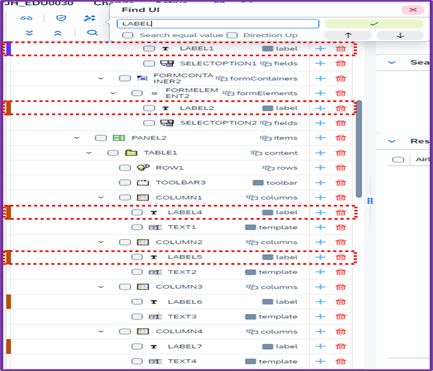This screenshot has width=433, height=371.
Task: Add child to LABEL5 with plus icon
Action: (320, 257)
